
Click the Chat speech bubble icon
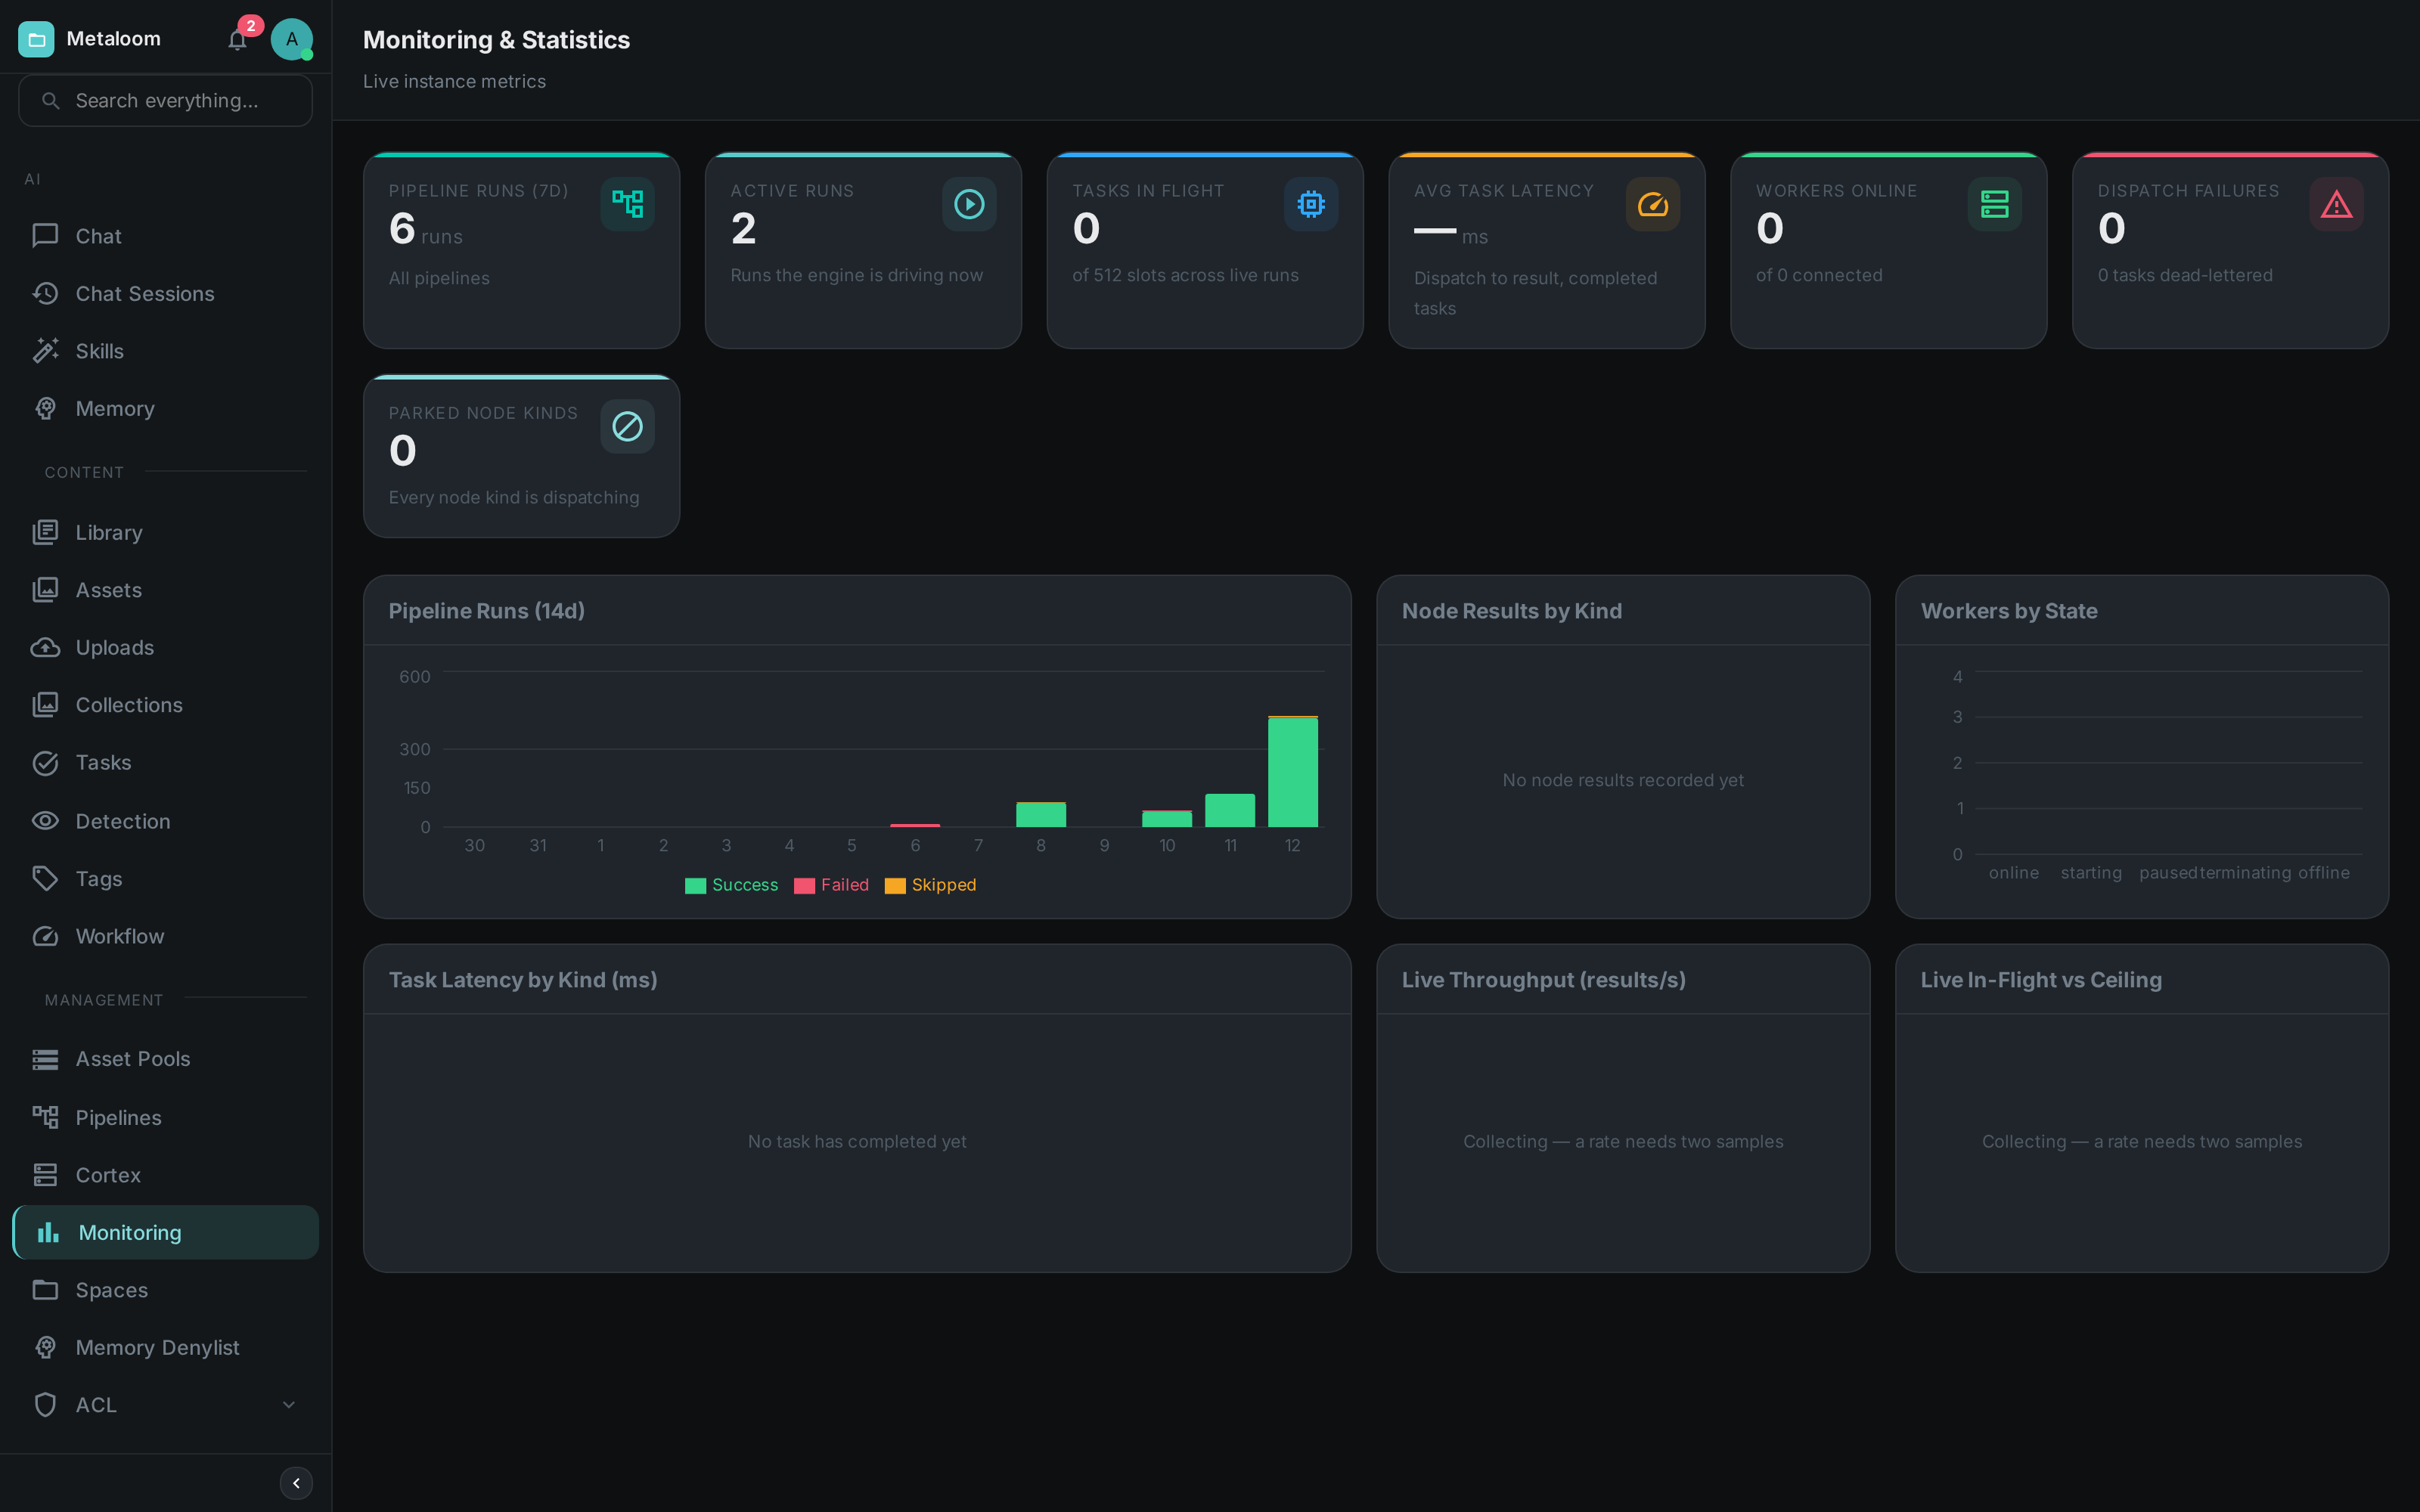coord(45,236)
